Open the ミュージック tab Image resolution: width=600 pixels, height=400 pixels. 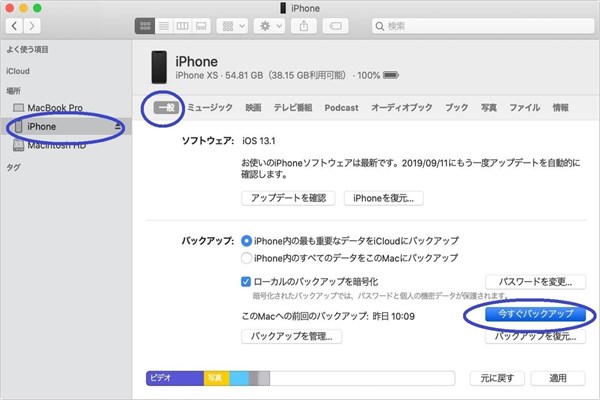[x=210, y=108]
